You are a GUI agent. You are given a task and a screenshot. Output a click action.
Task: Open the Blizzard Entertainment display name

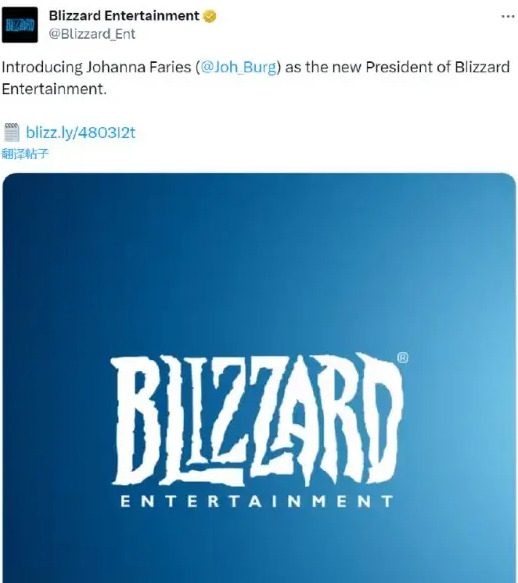coord(124,16)
